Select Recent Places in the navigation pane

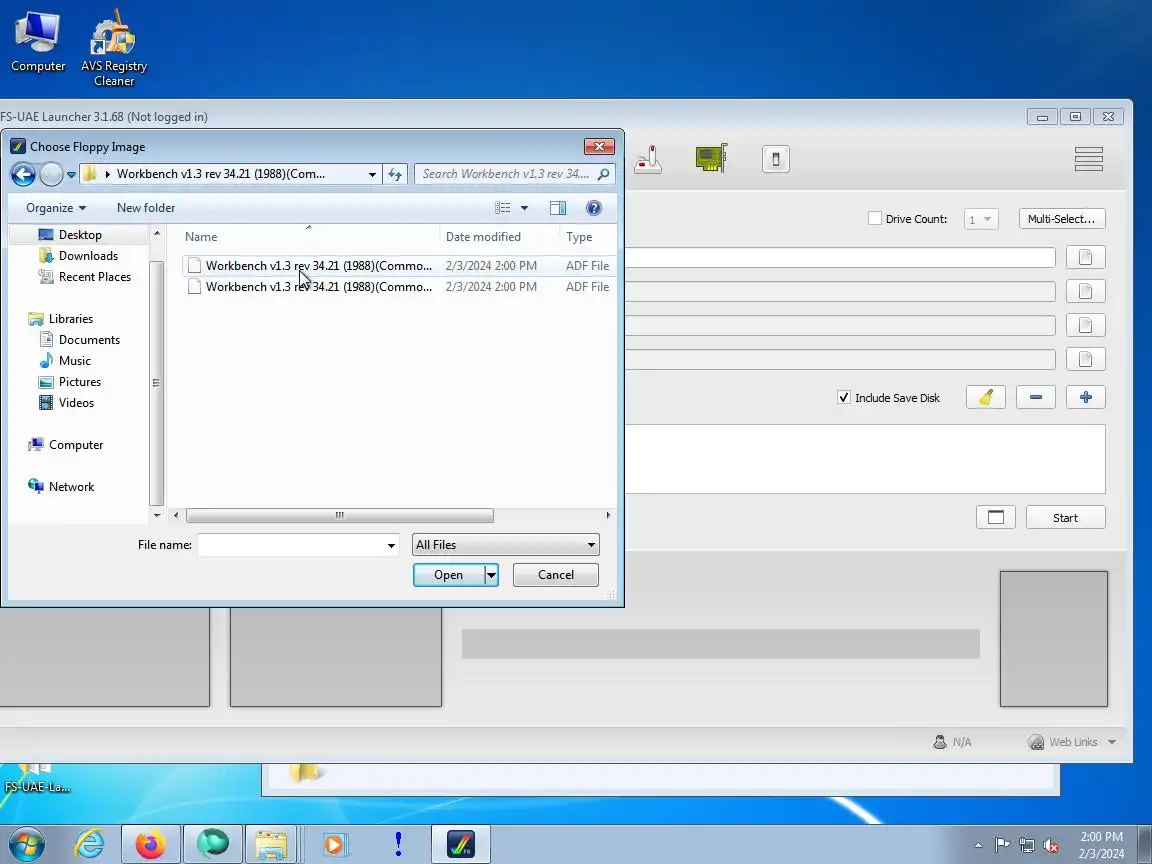(x=95, y=277)
